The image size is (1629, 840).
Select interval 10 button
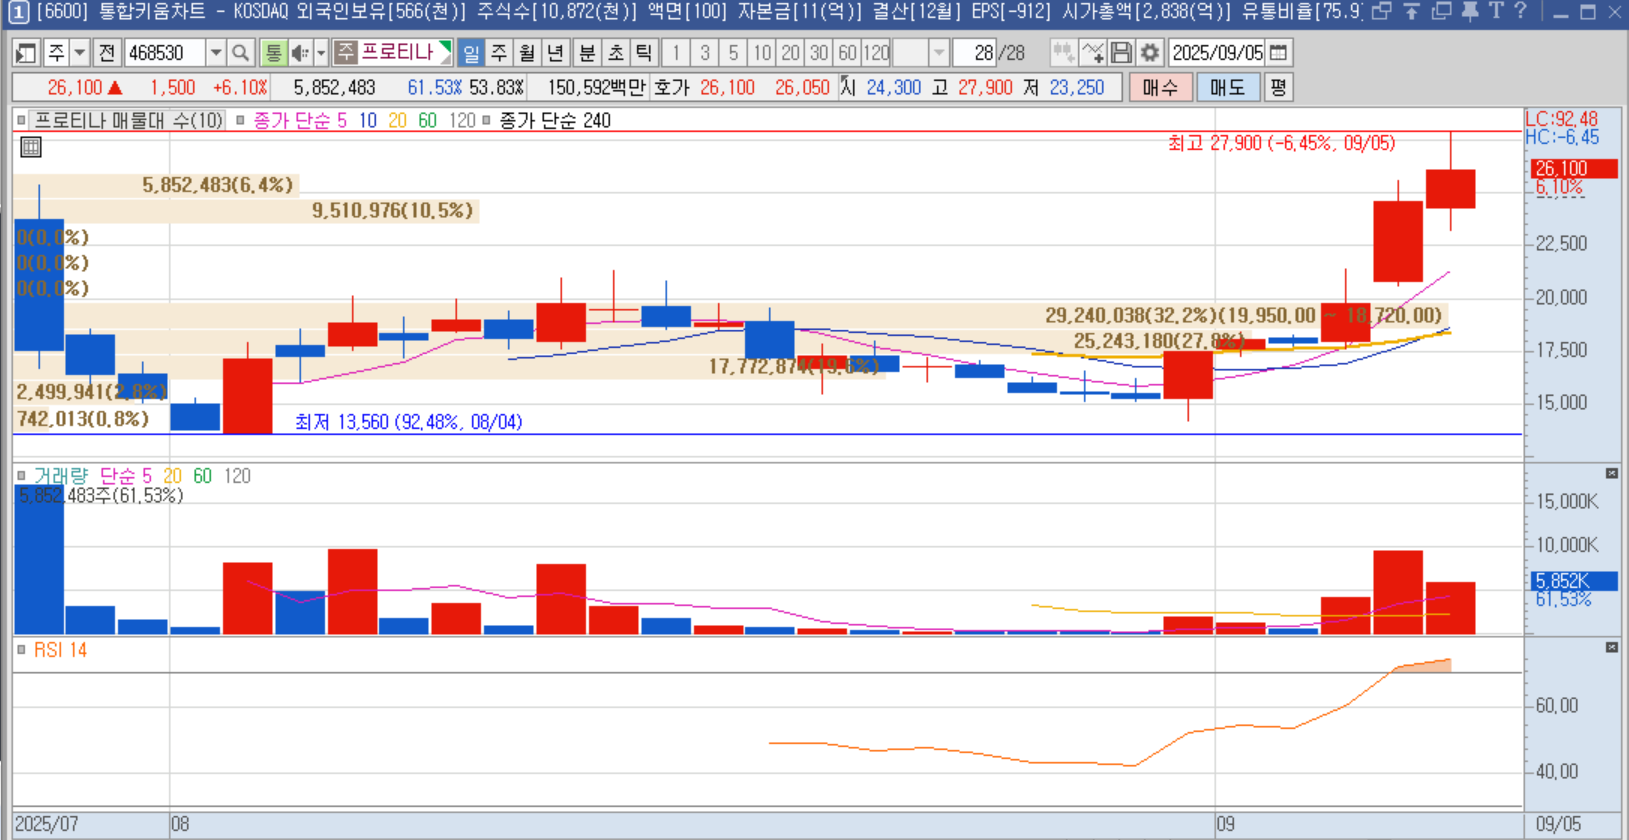pyautogui.click(x=762, y=52)
